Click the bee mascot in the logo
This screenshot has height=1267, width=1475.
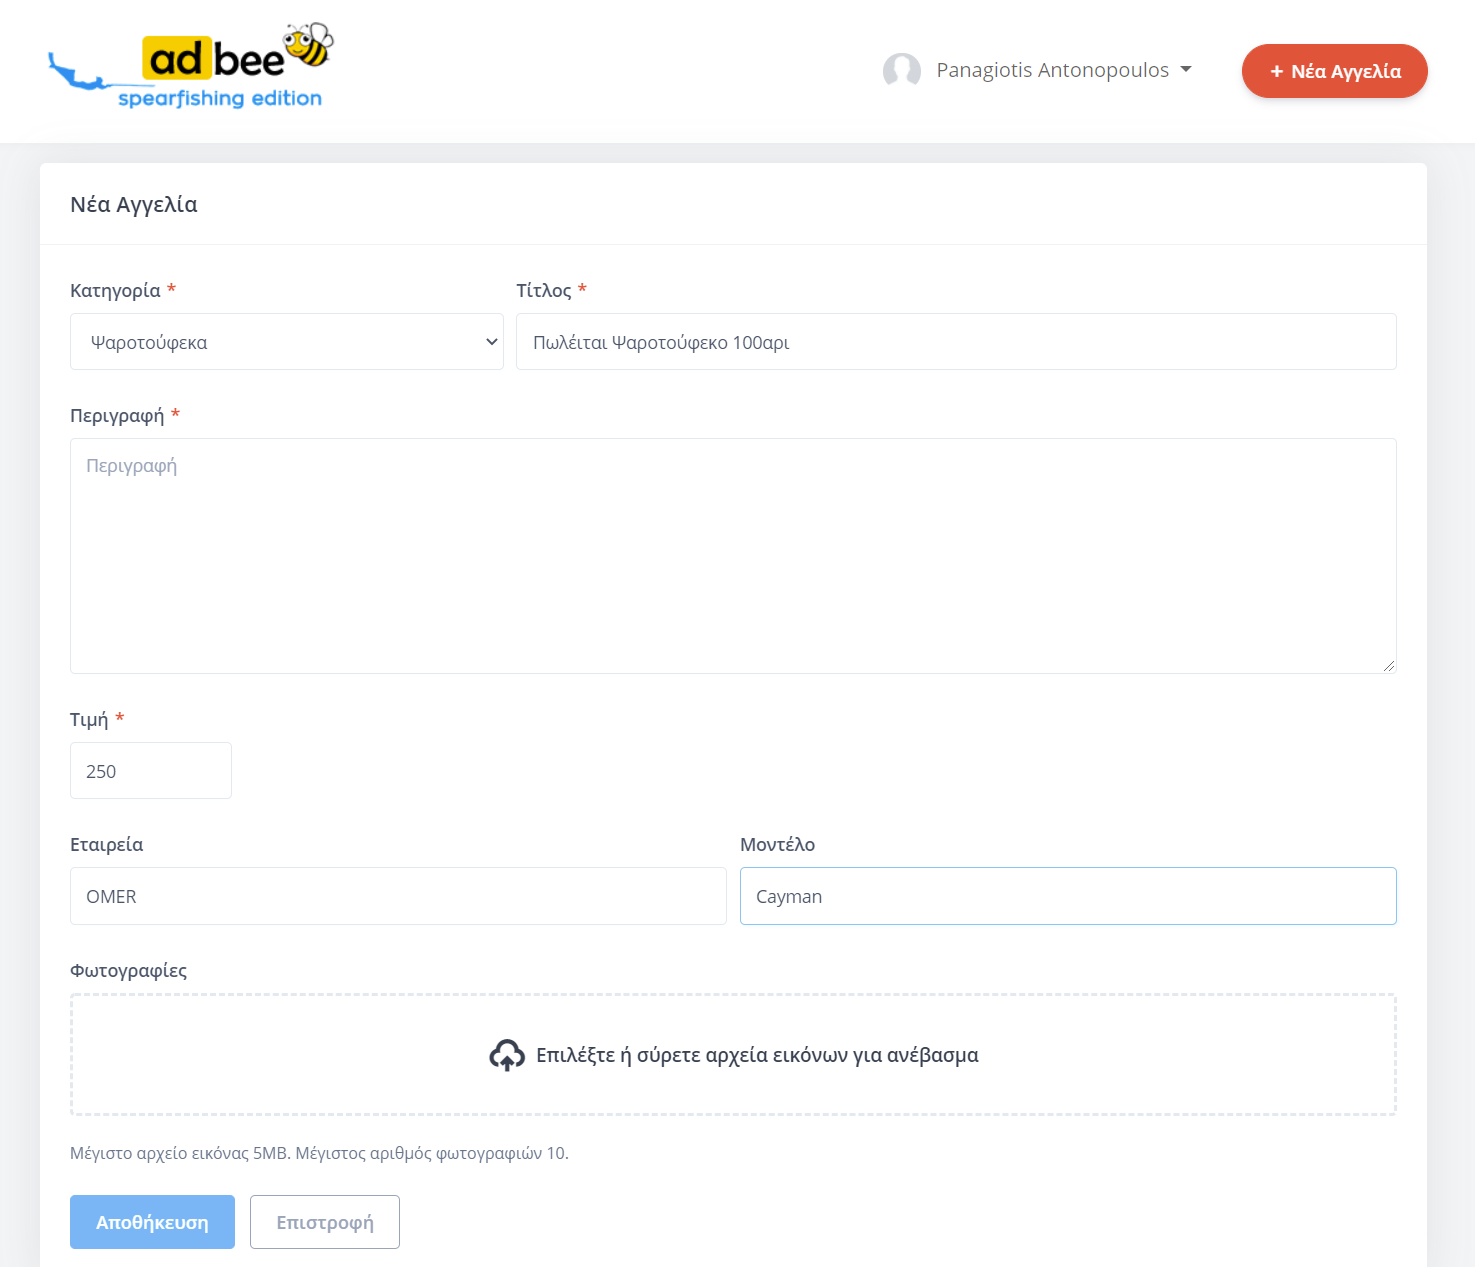click(x=308, y=45)
